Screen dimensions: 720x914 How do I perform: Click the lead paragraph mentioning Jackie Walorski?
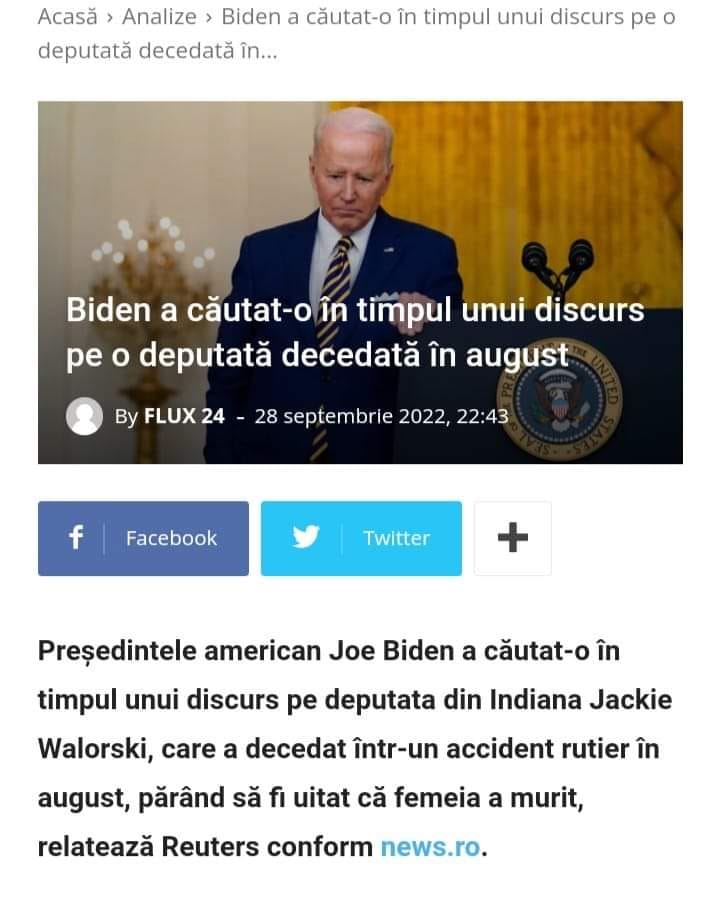coord(355,749)
